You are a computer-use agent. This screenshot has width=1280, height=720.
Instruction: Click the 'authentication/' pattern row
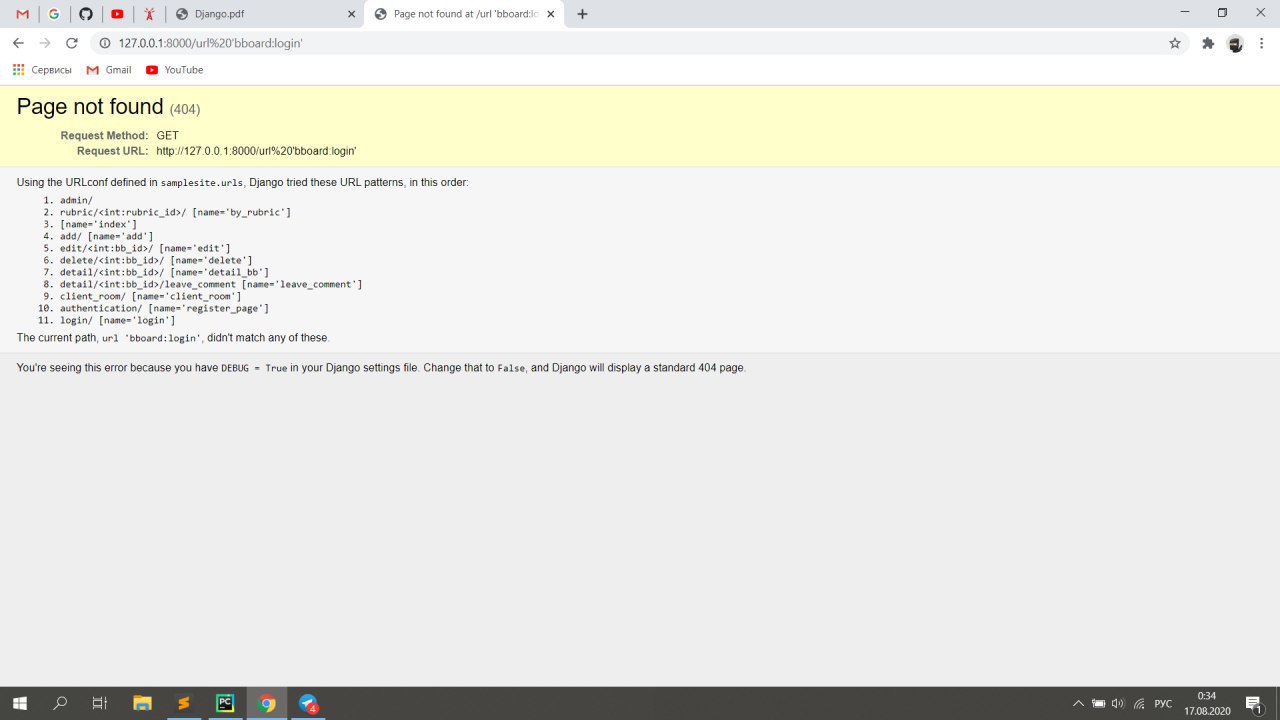(164, 308)
